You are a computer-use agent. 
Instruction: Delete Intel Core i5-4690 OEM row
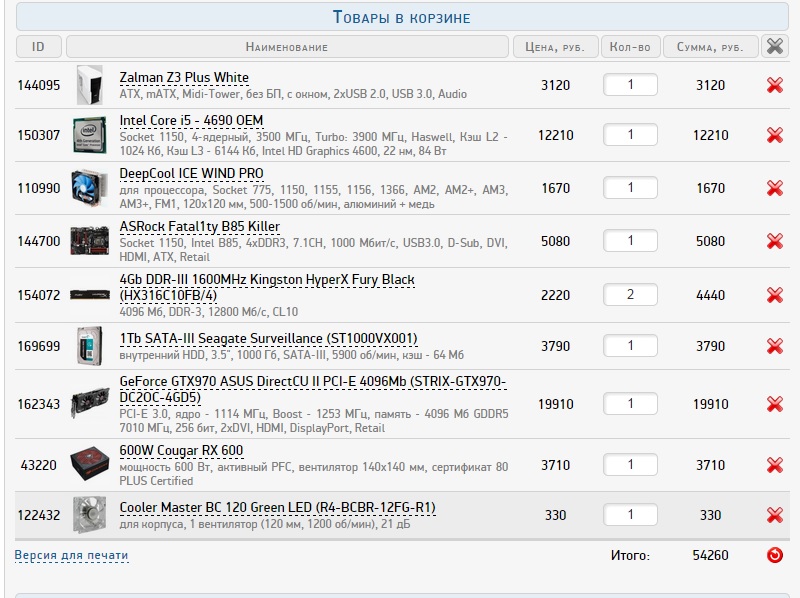click(774, 135)
